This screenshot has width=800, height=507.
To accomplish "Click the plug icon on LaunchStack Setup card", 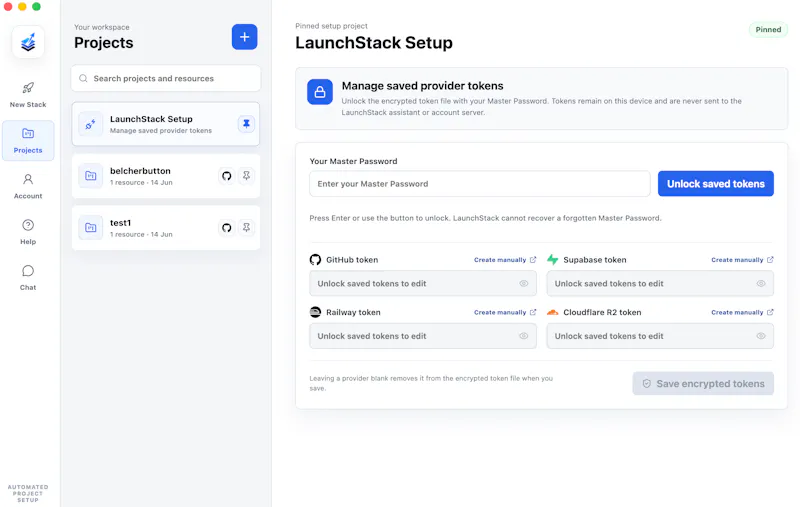I will tap(90, 124).
